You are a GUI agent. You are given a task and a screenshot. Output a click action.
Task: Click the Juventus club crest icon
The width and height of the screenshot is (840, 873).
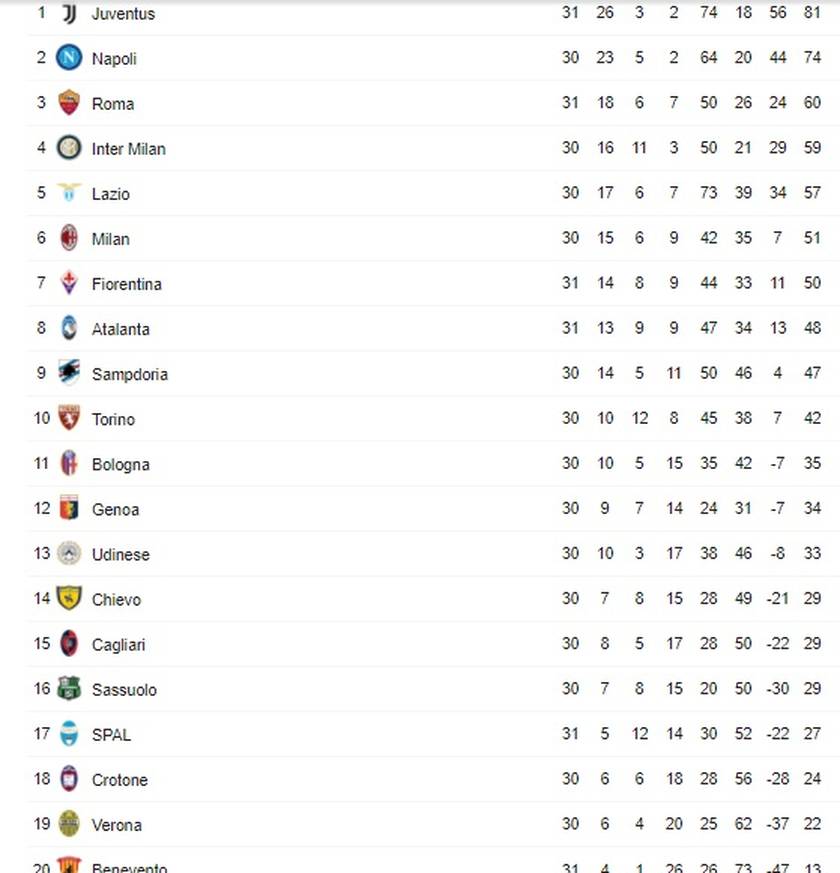[x=69, y=14]
